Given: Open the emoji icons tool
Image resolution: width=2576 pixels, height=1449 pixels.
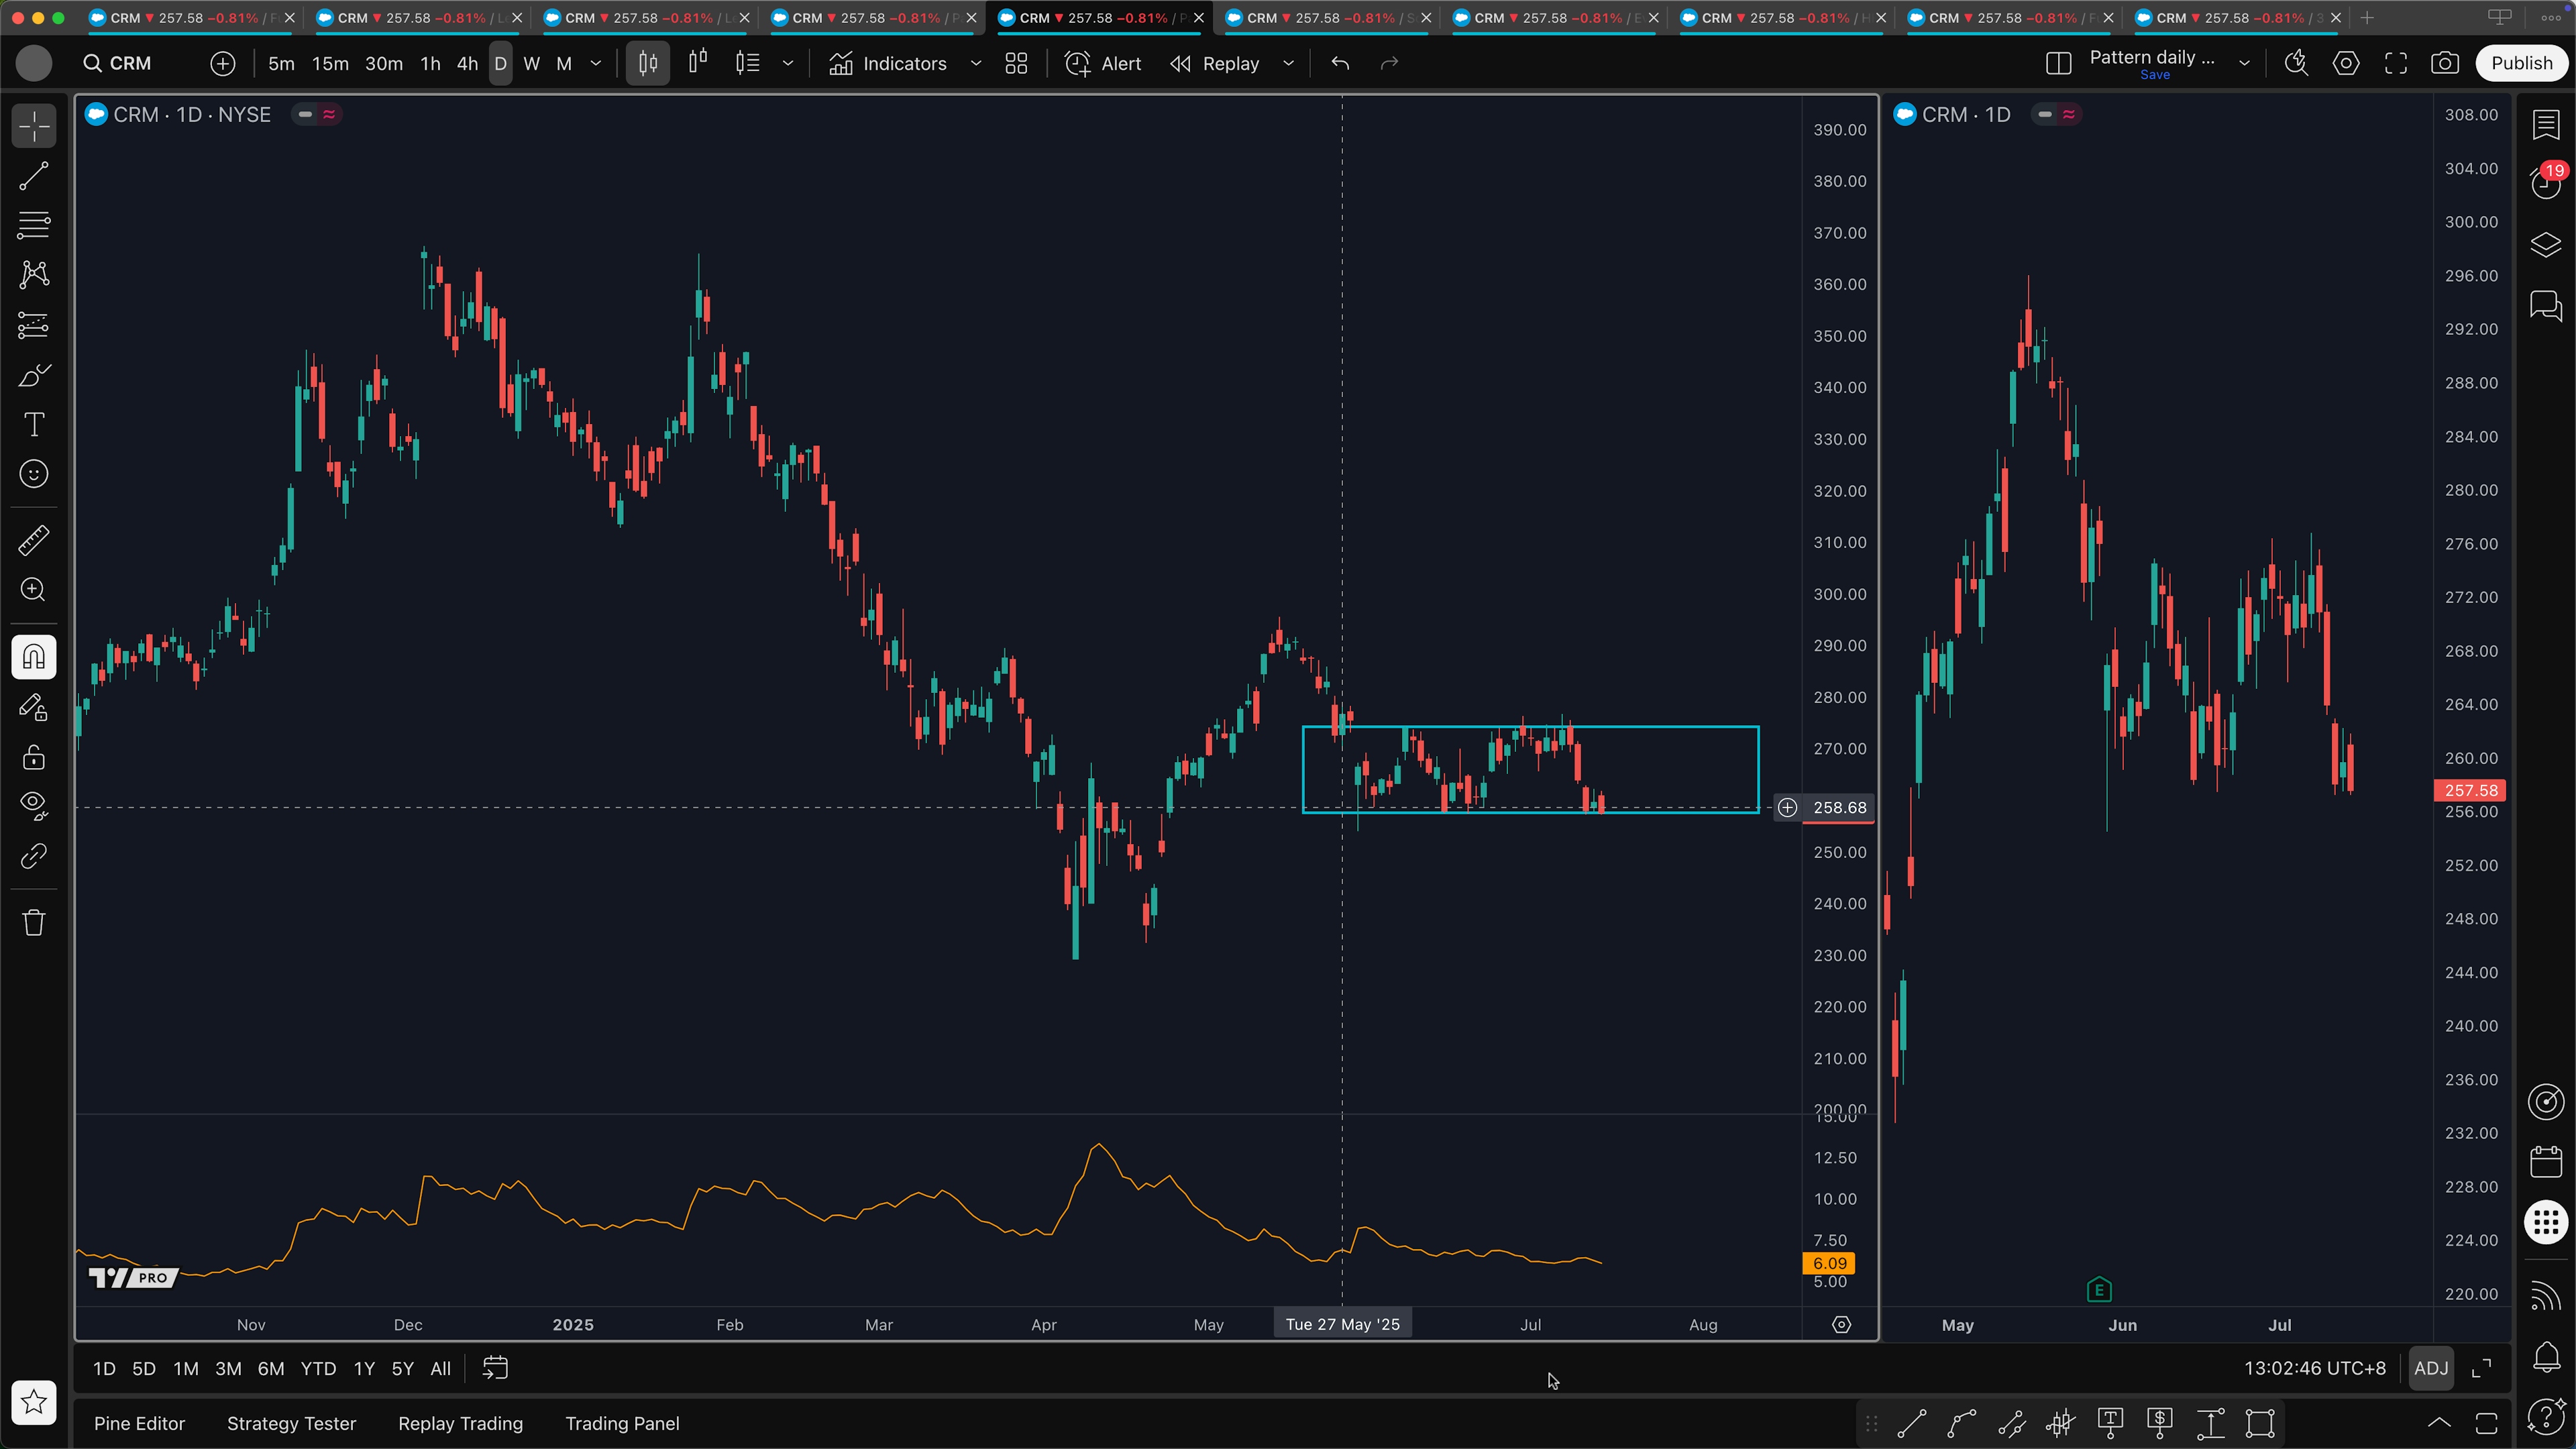Looking at the screenshot, I should pyautogui.click(x=34, y=474).
